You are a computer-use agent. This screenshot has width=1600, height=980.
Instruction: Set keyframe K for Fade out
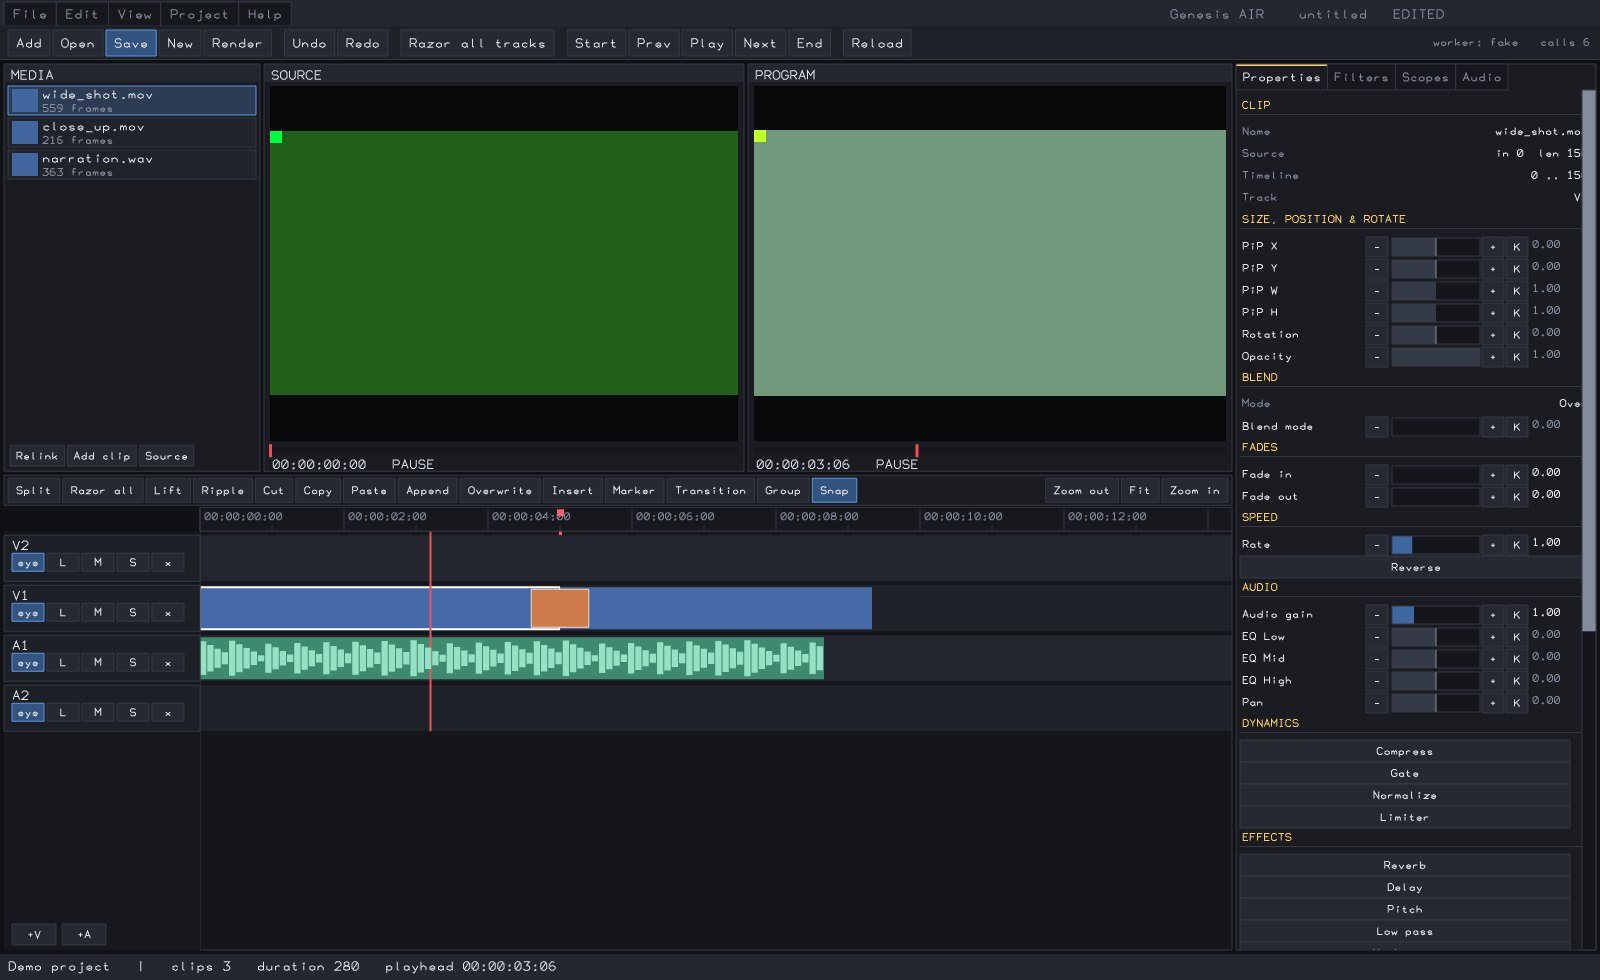(1517, 497)
